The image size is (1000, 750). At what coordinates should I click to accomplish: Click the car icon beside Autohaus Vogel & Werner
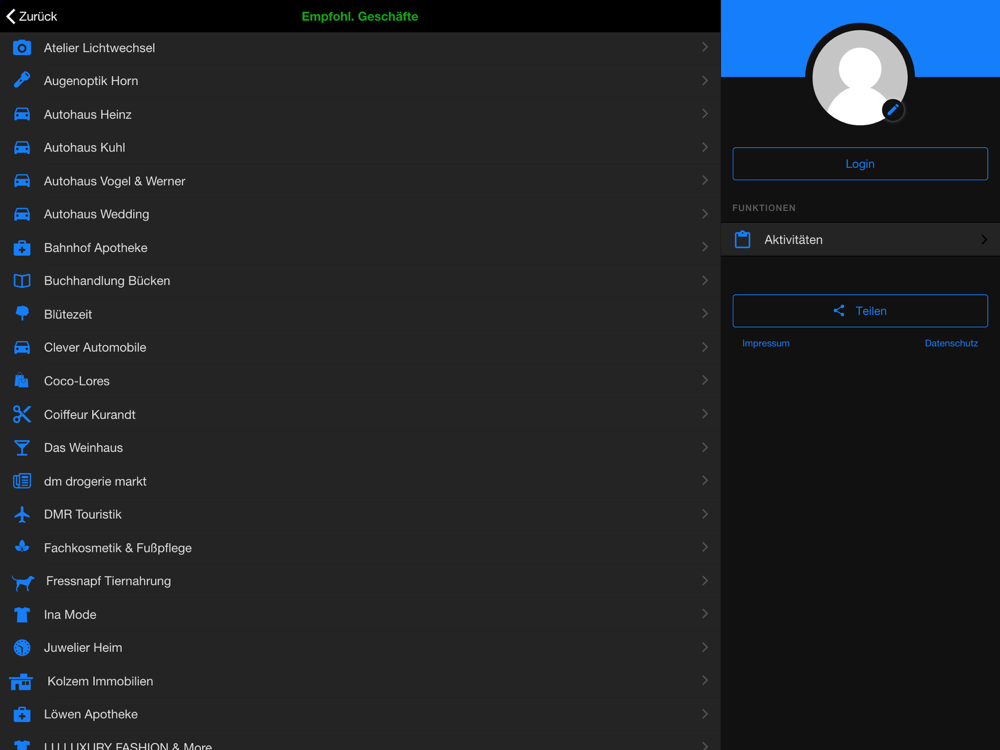pos(22,181)
